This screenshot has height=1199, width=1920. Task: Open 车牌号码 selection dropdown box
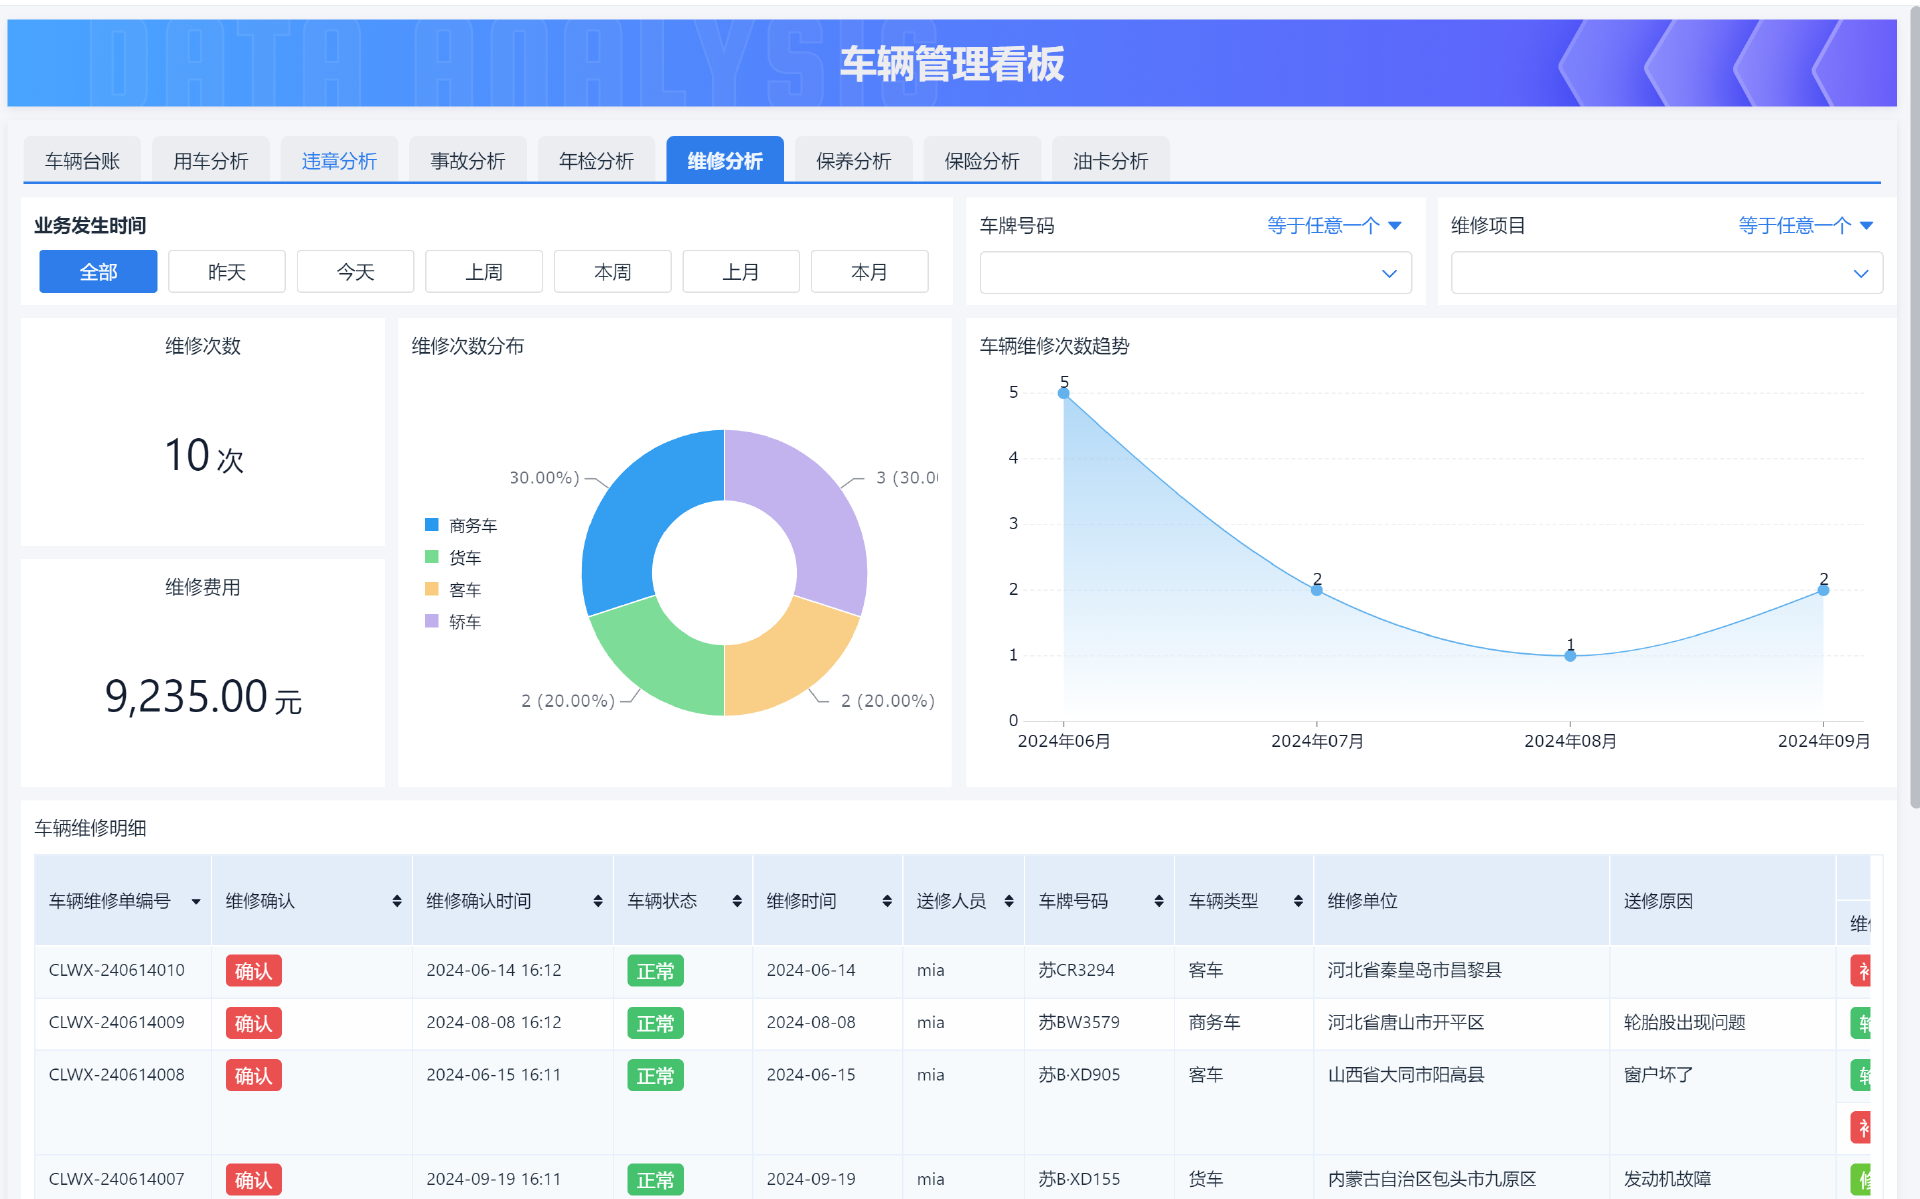pyautogui.click(x=1195, y=273)
